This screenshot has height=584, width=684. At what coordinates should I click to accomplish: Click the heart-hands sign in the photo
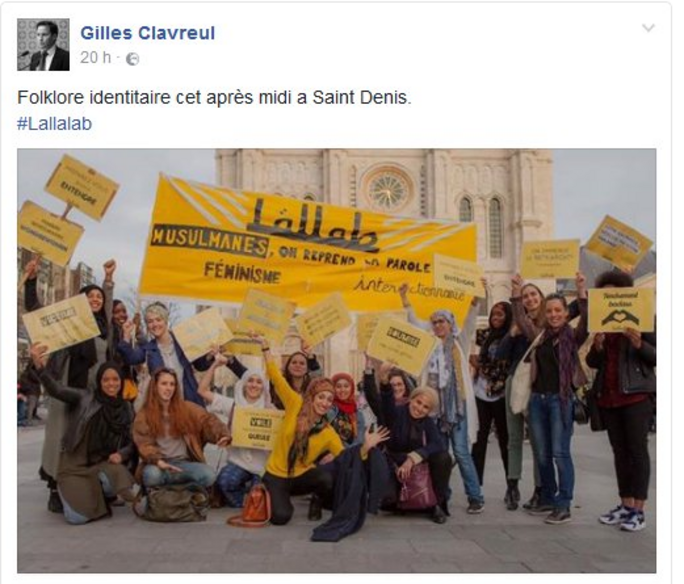621,311
